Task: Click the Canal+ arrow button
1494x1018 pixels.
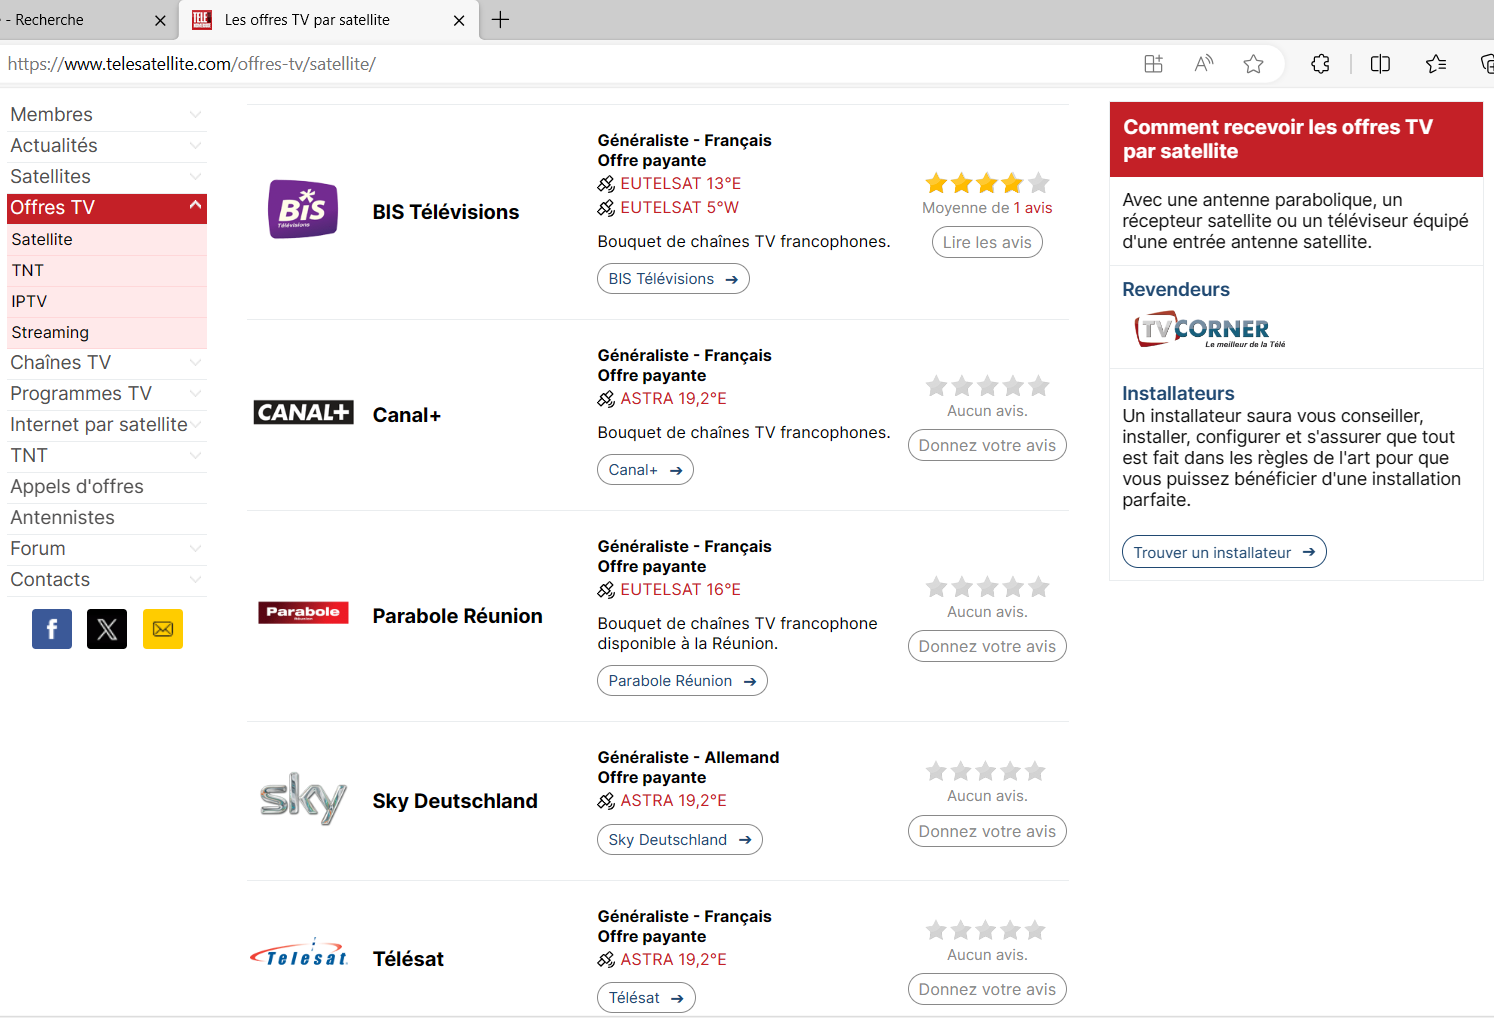Action: coord(645,470)
